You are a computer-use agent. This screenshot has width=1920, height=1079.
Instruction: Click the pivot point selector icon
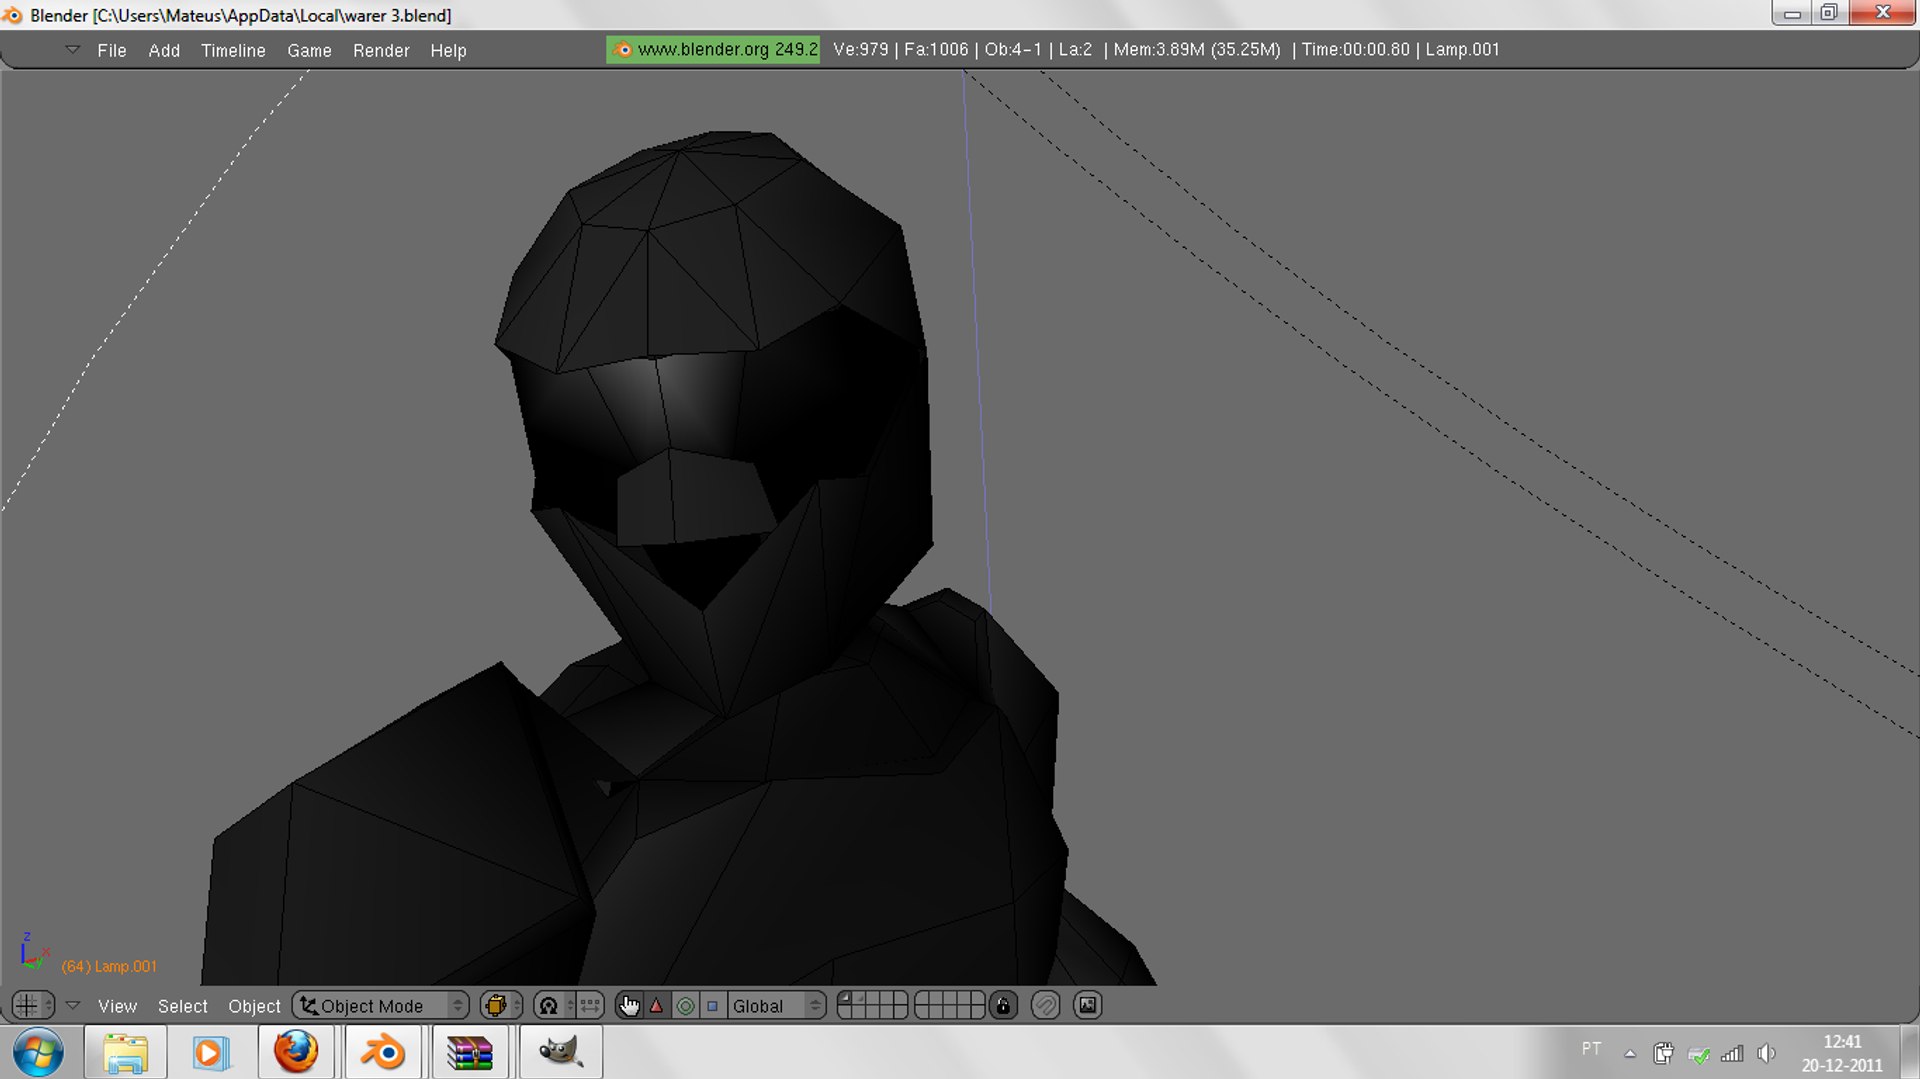pos(548,1005)
